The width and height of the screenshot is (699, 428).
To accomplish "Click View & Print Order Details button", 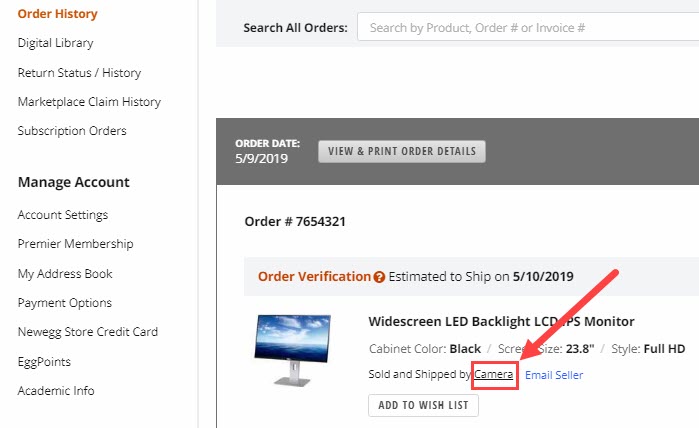I will coord(402,151).
